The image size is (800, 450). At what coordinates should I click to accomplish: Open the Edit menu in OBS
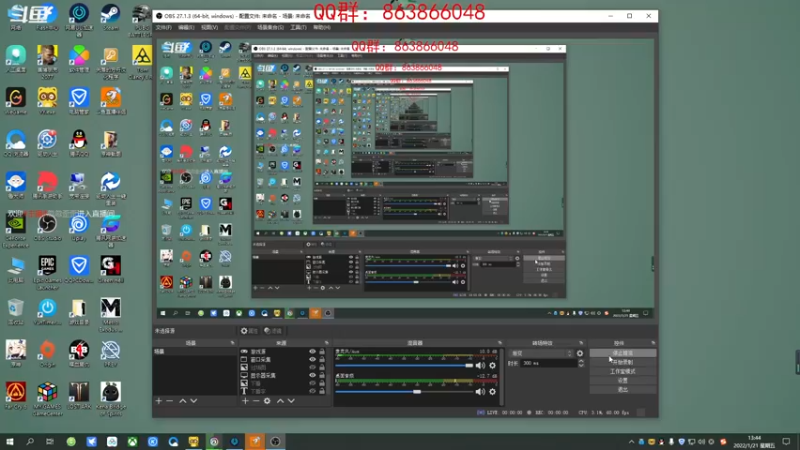(x=186, y=28)
